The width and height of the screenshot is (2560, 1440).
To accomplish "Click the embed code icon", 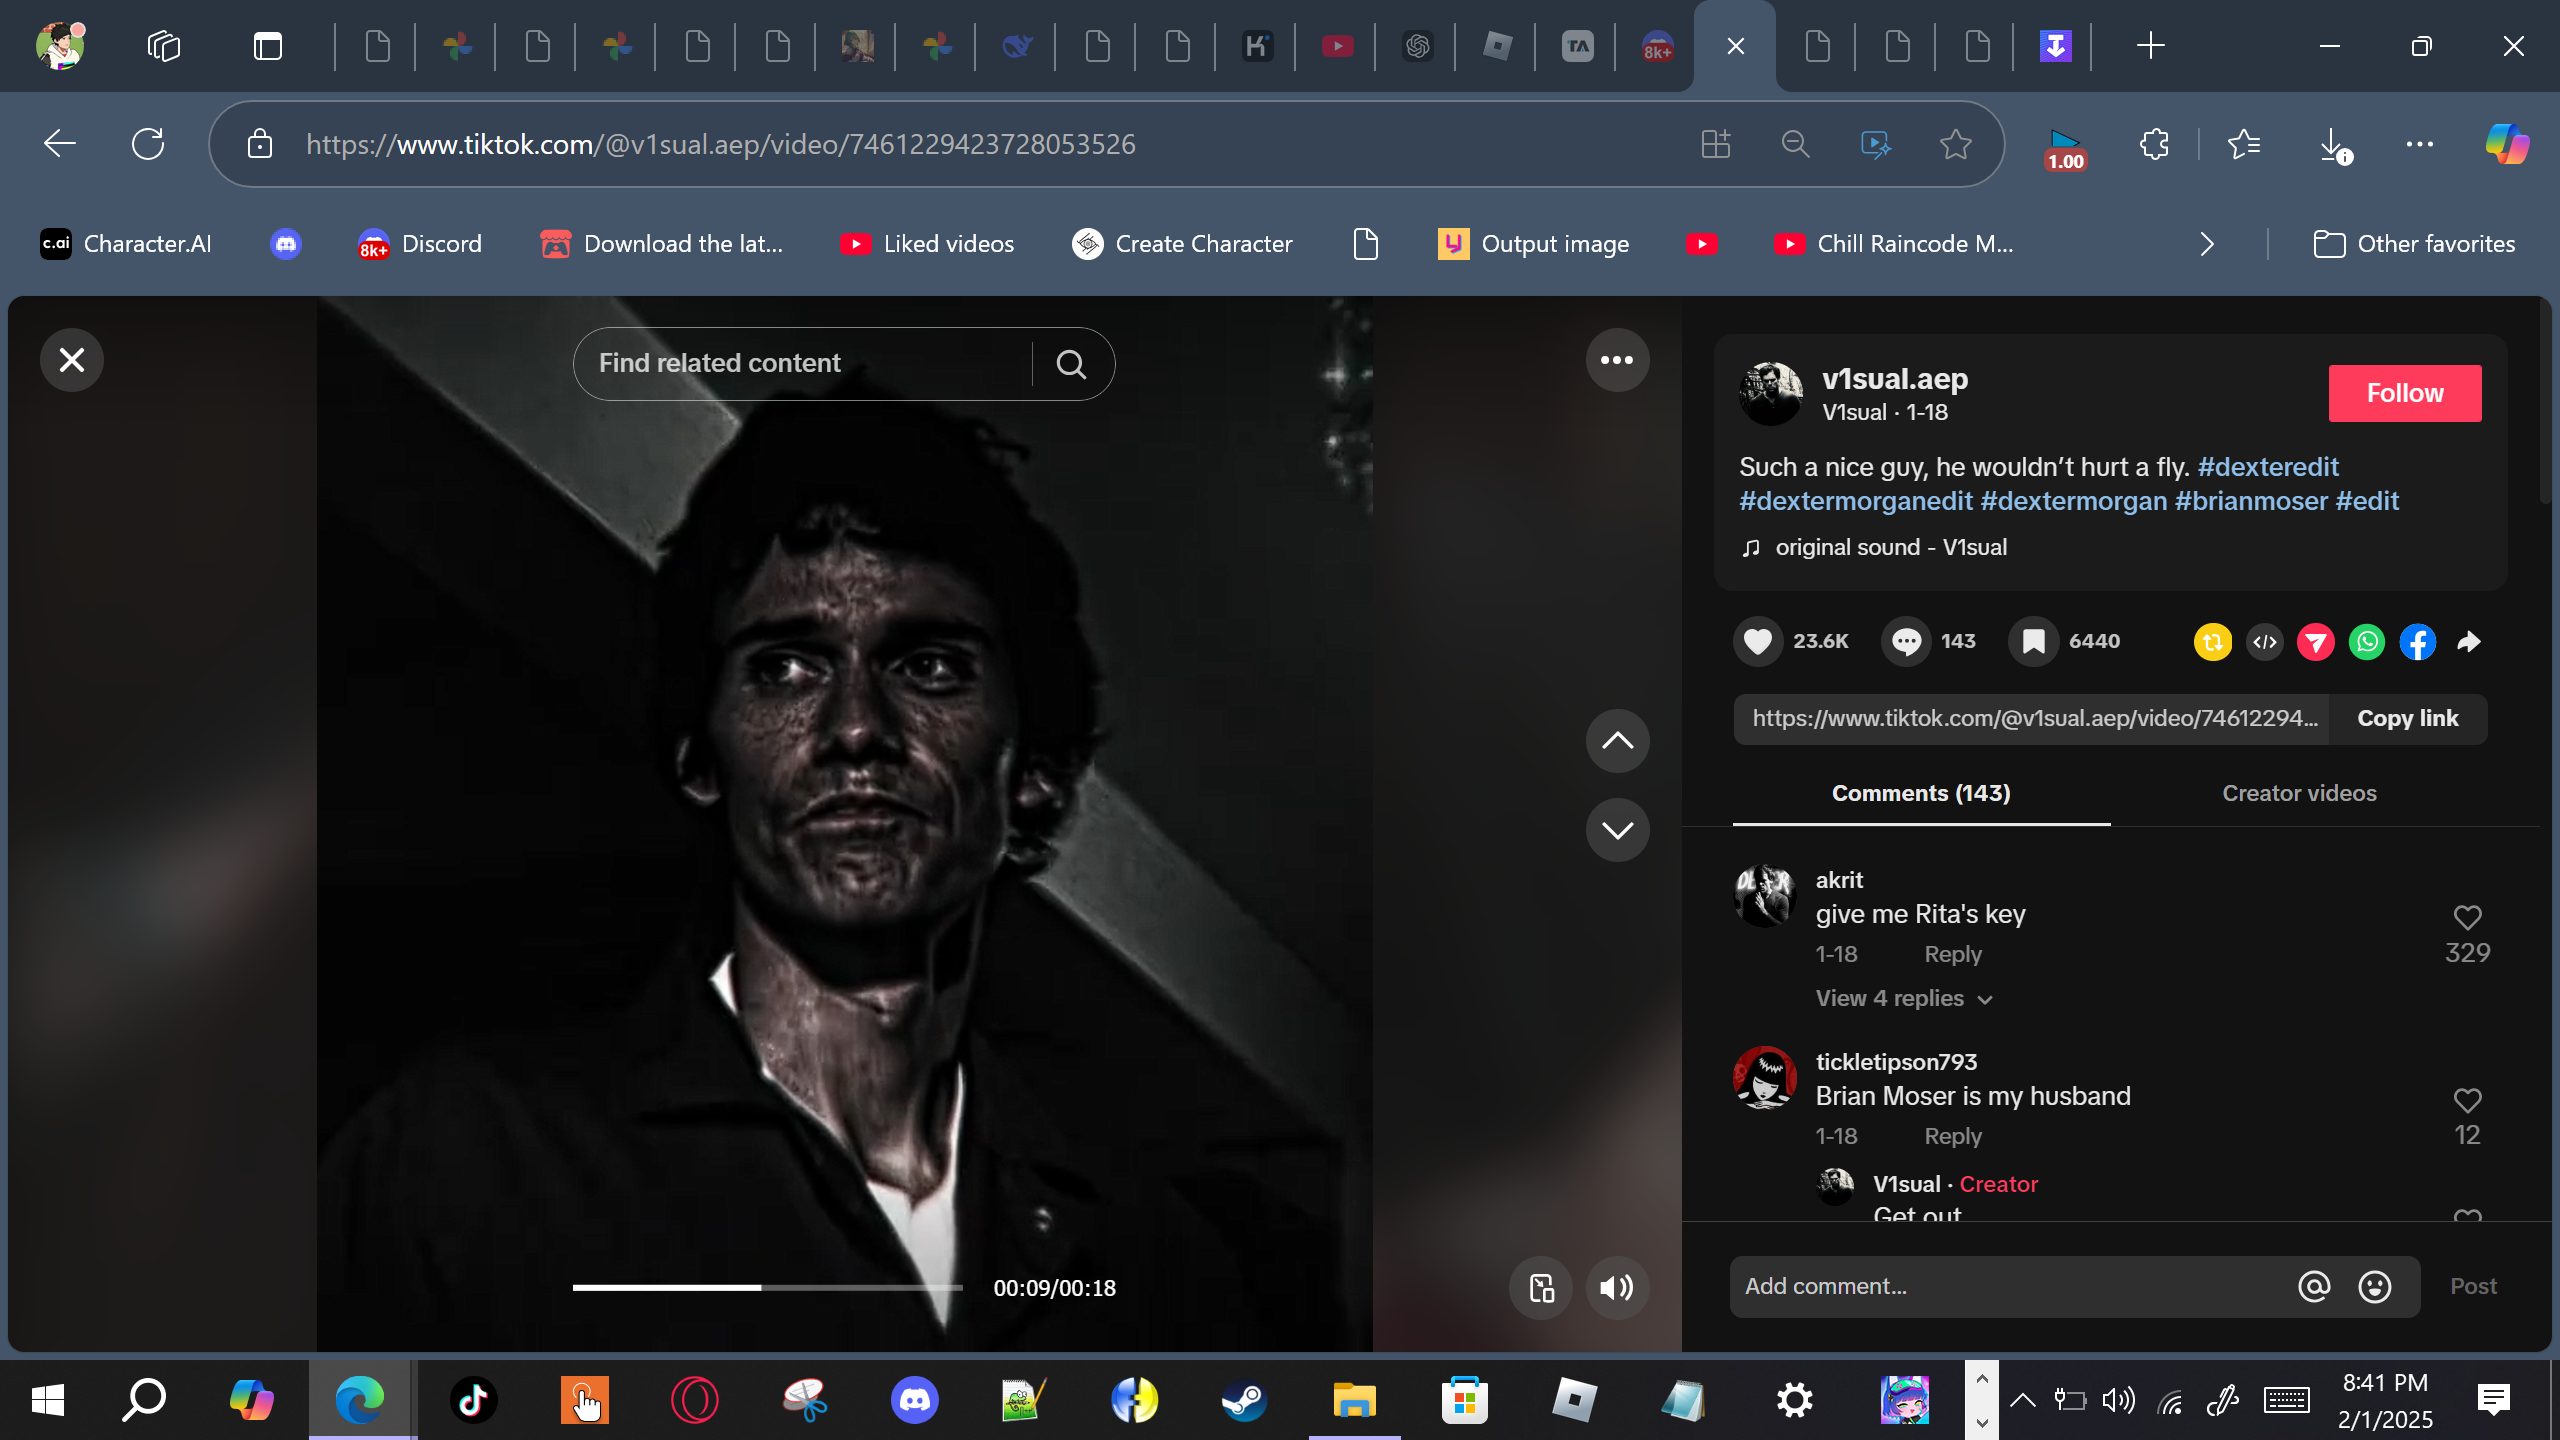I will pyautogui.click(x=2264, y=642).
